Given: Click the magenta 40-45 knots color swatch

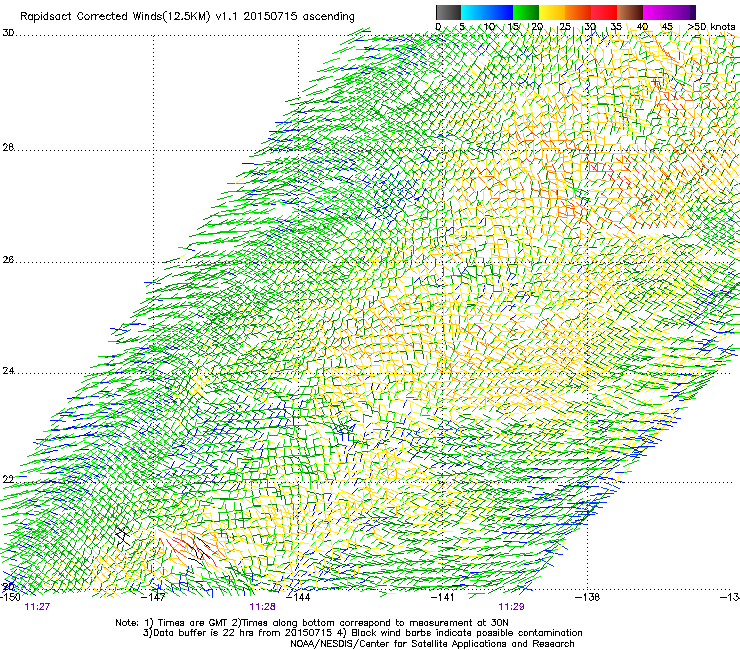Looking at the screenshot, I should coord(656,12).
